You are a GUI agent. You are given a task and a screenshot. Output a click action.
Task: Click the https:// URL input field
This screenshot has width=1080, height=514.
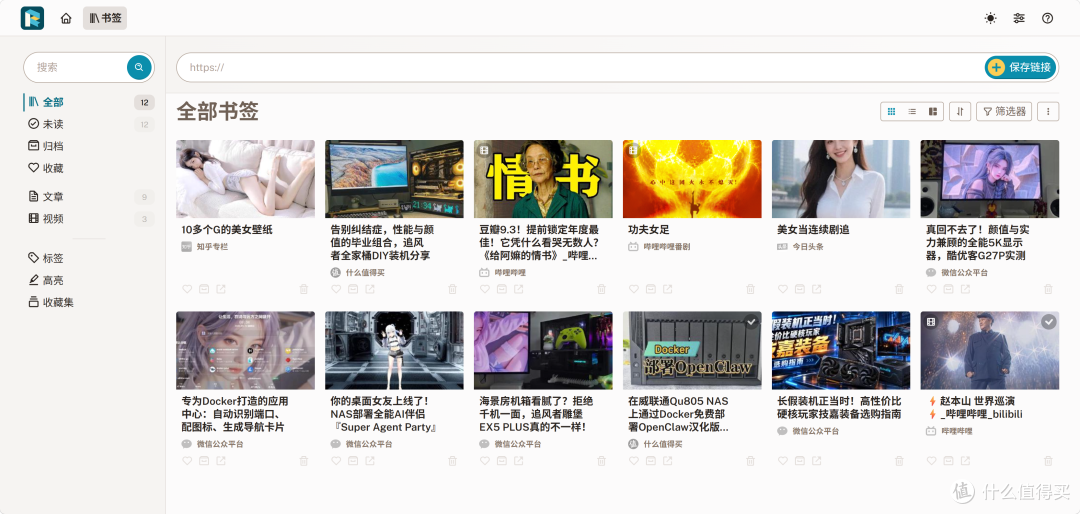pyautogui.click(x=579, y=68)
